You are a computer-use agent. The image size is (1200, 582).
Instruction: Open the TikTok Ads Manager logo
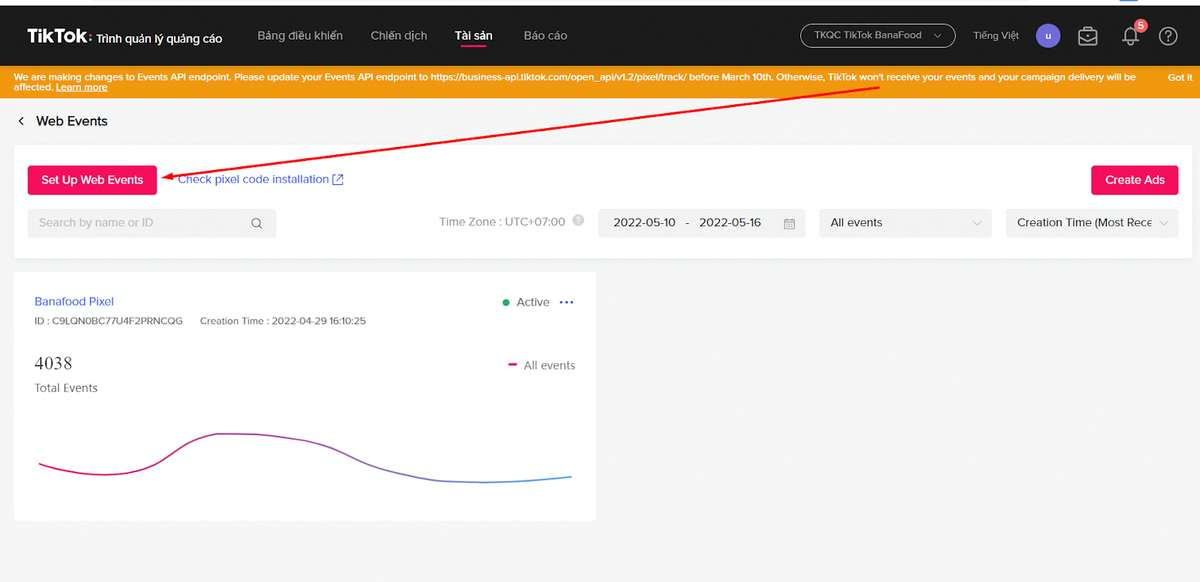(125, 37)
